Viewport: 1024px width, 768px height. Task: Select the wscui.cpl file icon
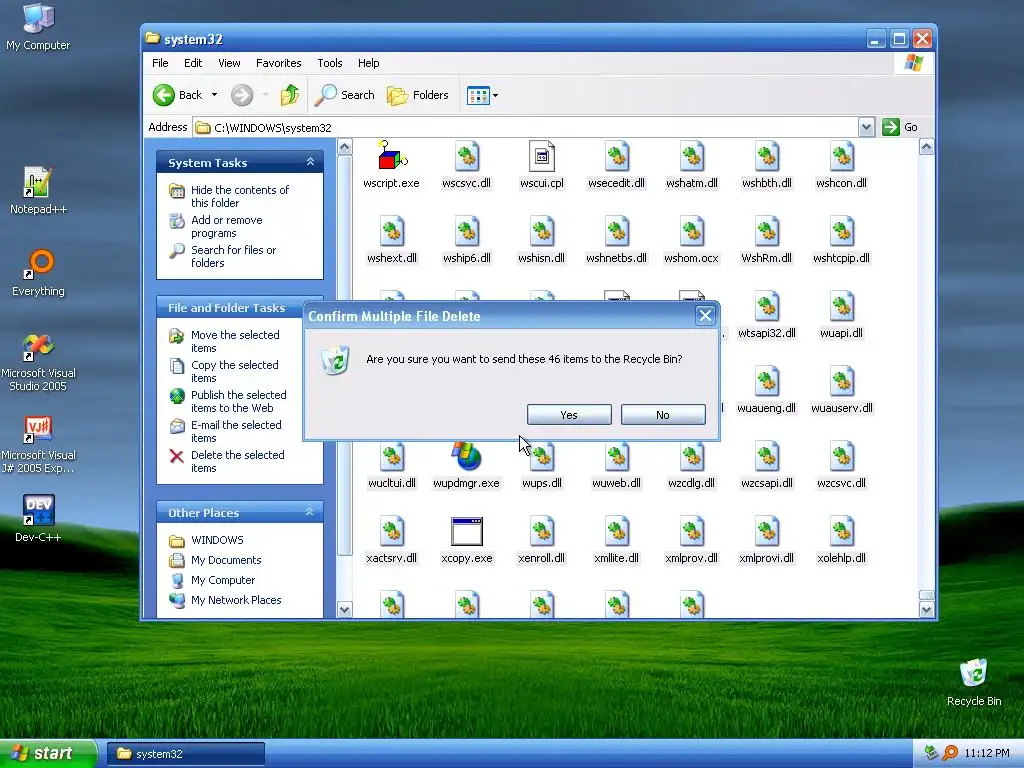(541, 157)
